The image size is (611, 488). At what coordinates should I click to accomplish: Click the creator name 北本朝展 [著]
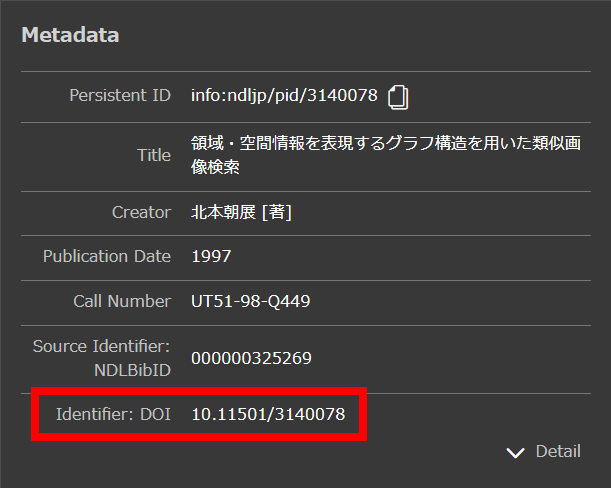(x=241, y=212)
